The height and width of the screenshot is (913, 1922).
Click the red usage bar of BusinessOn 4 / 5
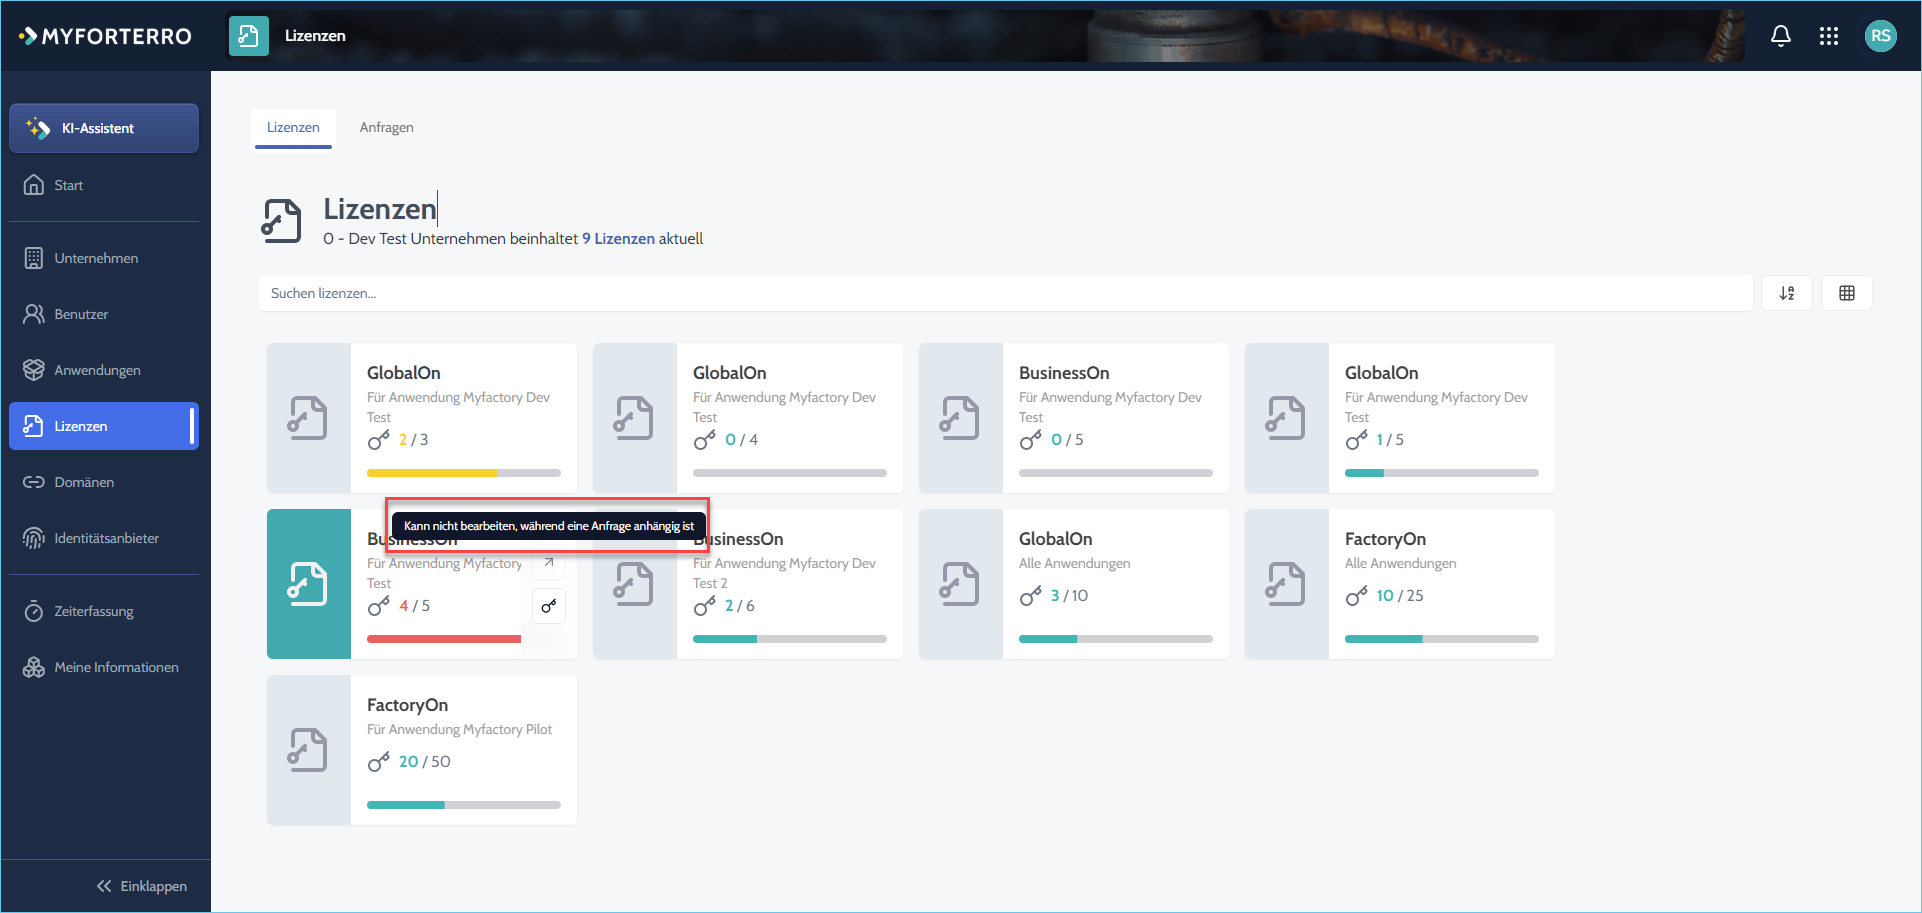pyautogui.click(x=444, y=639)
